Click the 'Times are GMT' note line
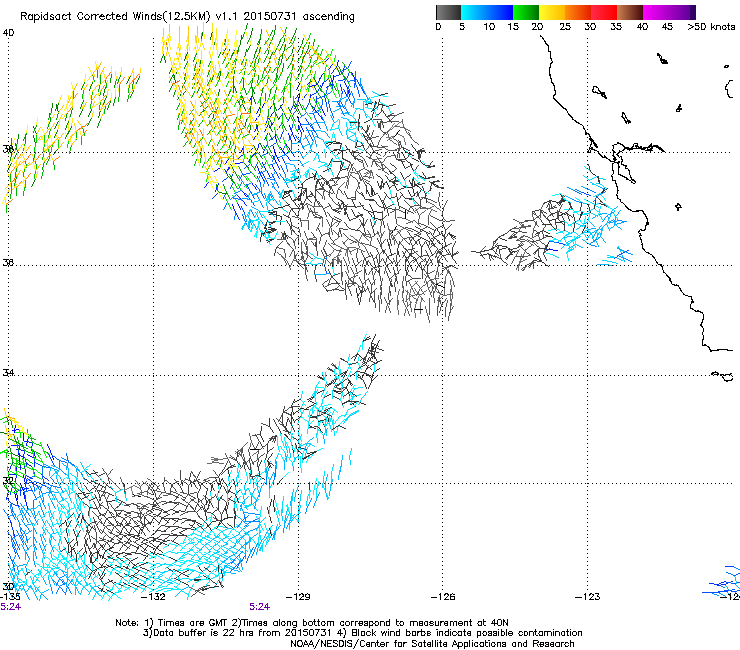This screenshot has height=650, width=740. [311, 623]
